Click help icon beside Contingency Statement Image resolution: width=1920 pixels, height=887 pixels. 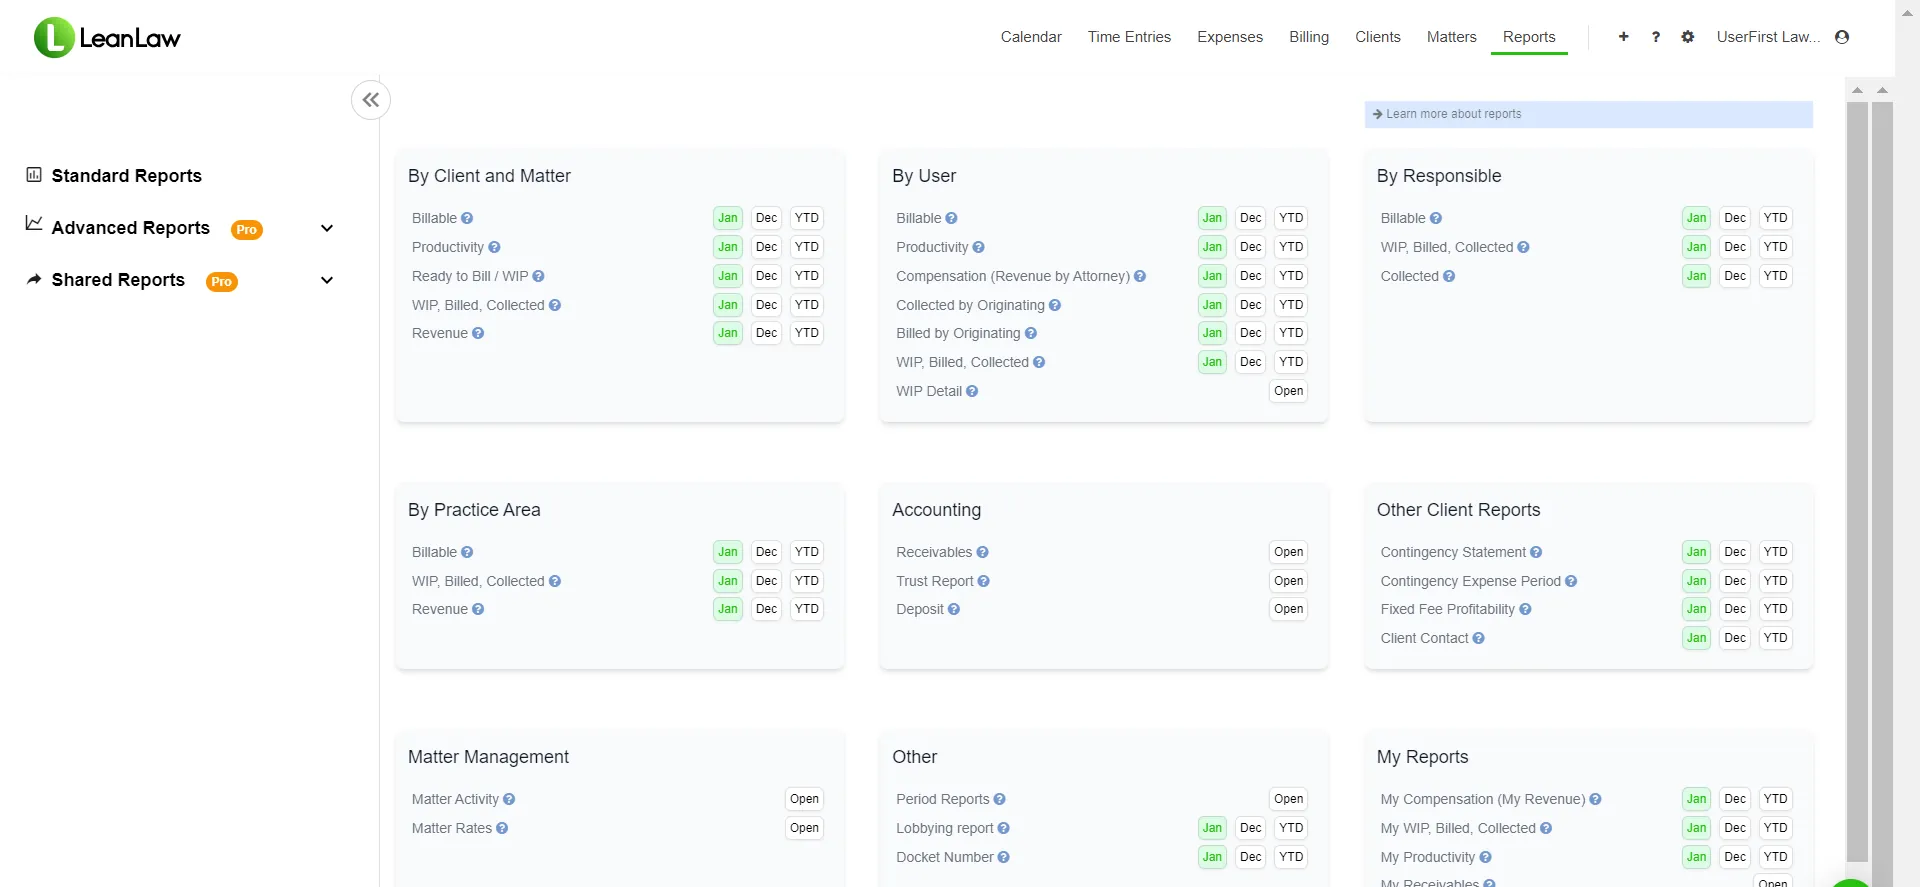[x=1536, y=552]
